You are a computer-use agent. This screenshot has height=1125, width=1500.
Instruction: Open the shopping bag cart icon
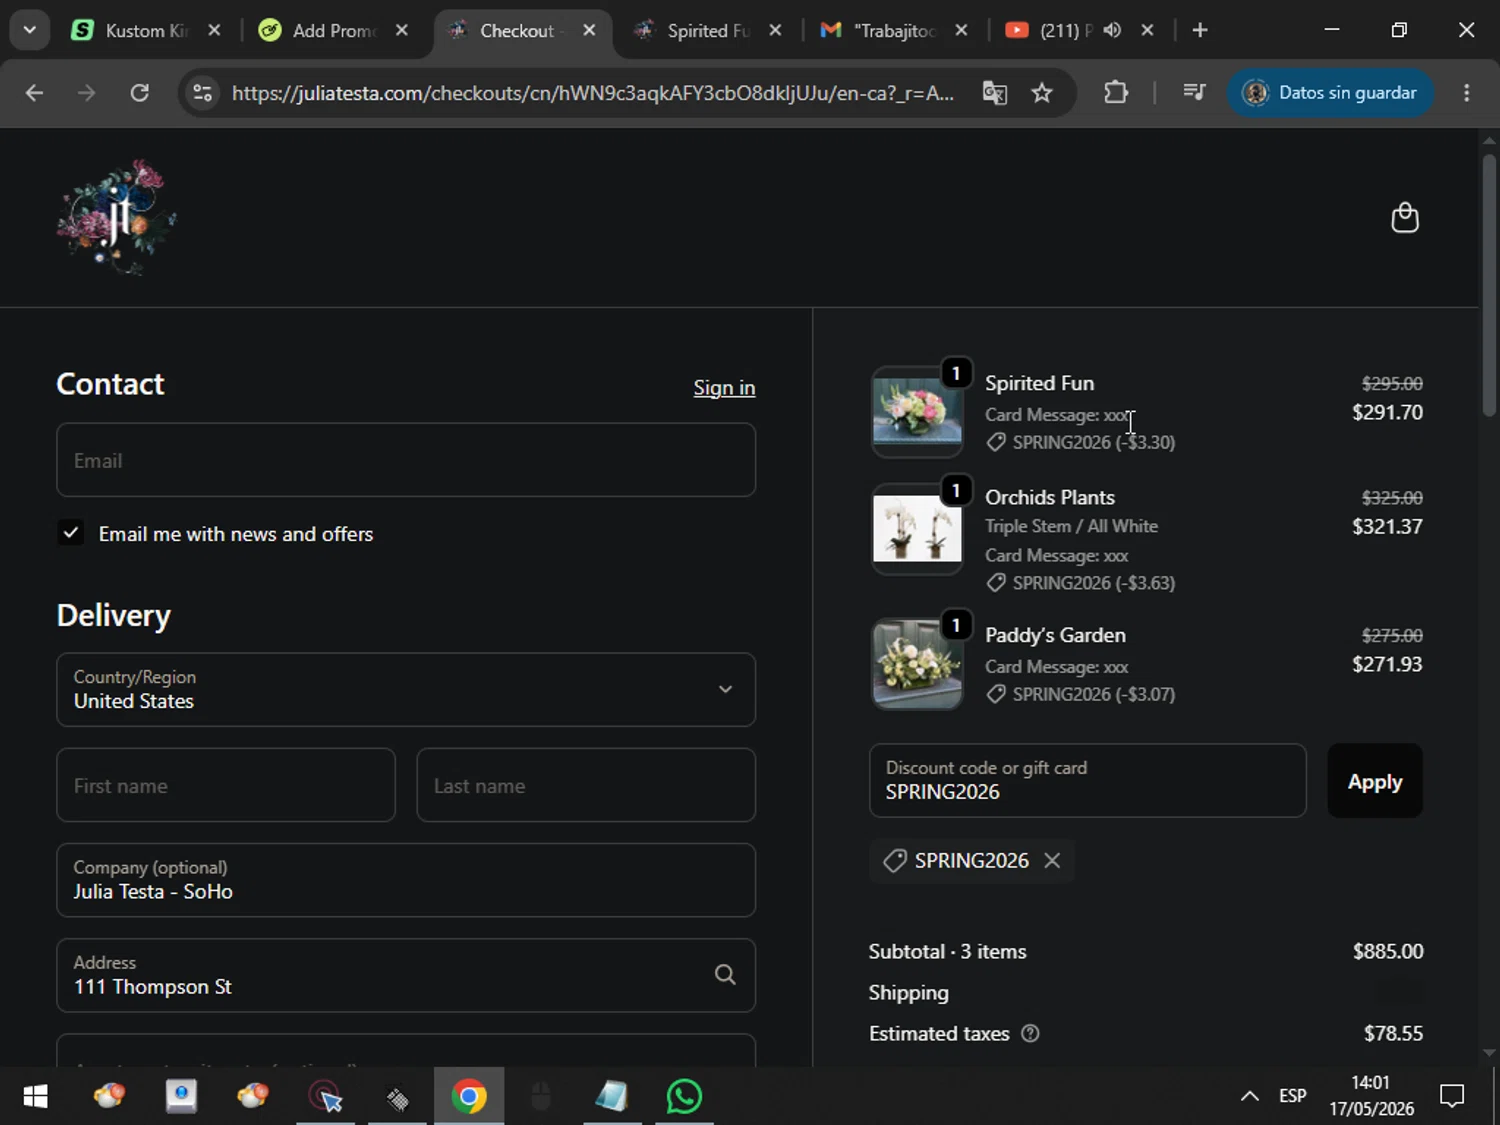pos(1405,217)
